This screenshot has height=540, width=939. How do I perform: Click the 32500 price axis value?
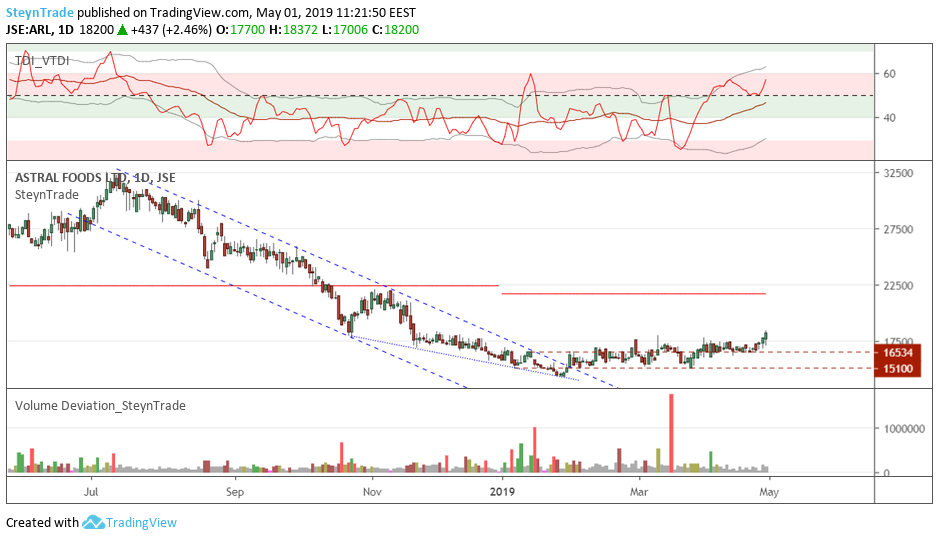point(898,173)
